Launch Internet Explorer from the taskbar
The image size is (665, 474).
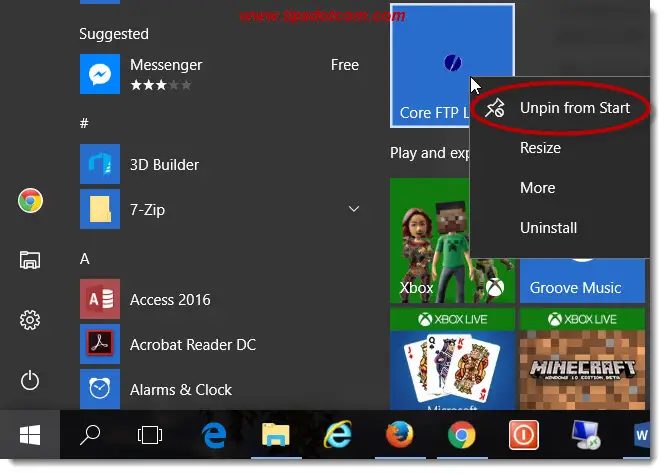point(338,435)
